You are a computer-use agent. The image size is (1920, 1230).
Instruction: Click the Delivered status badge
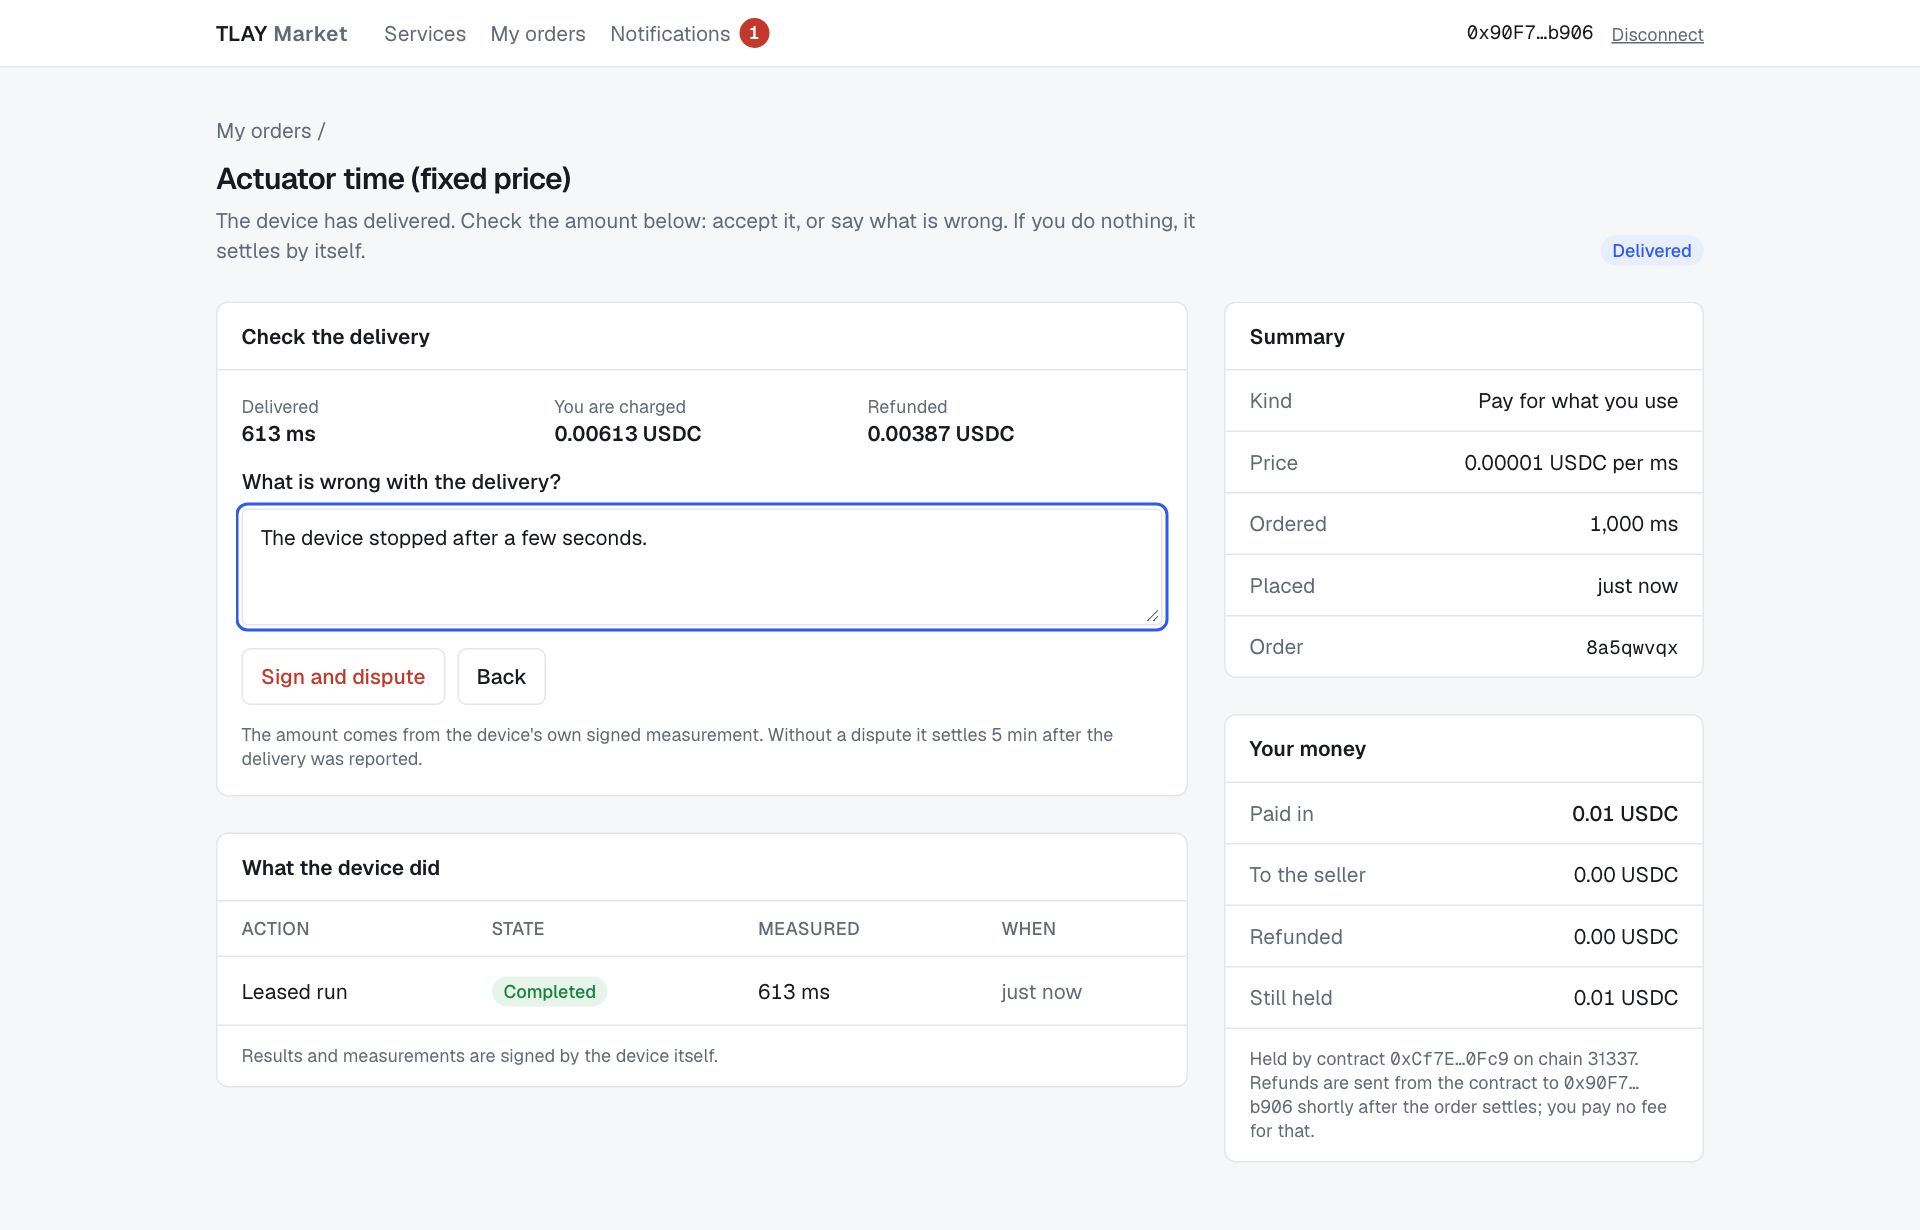click(x=1651, y=251)
